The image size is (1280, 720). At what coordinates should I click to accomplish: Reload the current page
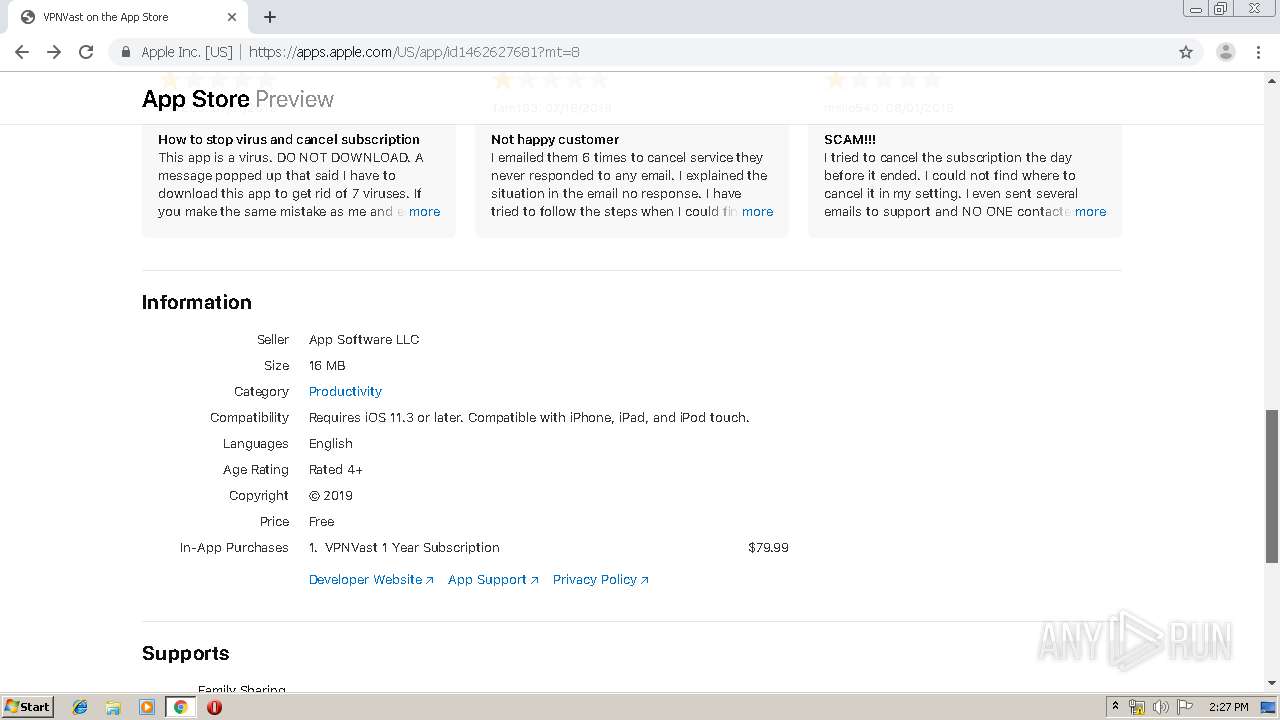[86, 52]
